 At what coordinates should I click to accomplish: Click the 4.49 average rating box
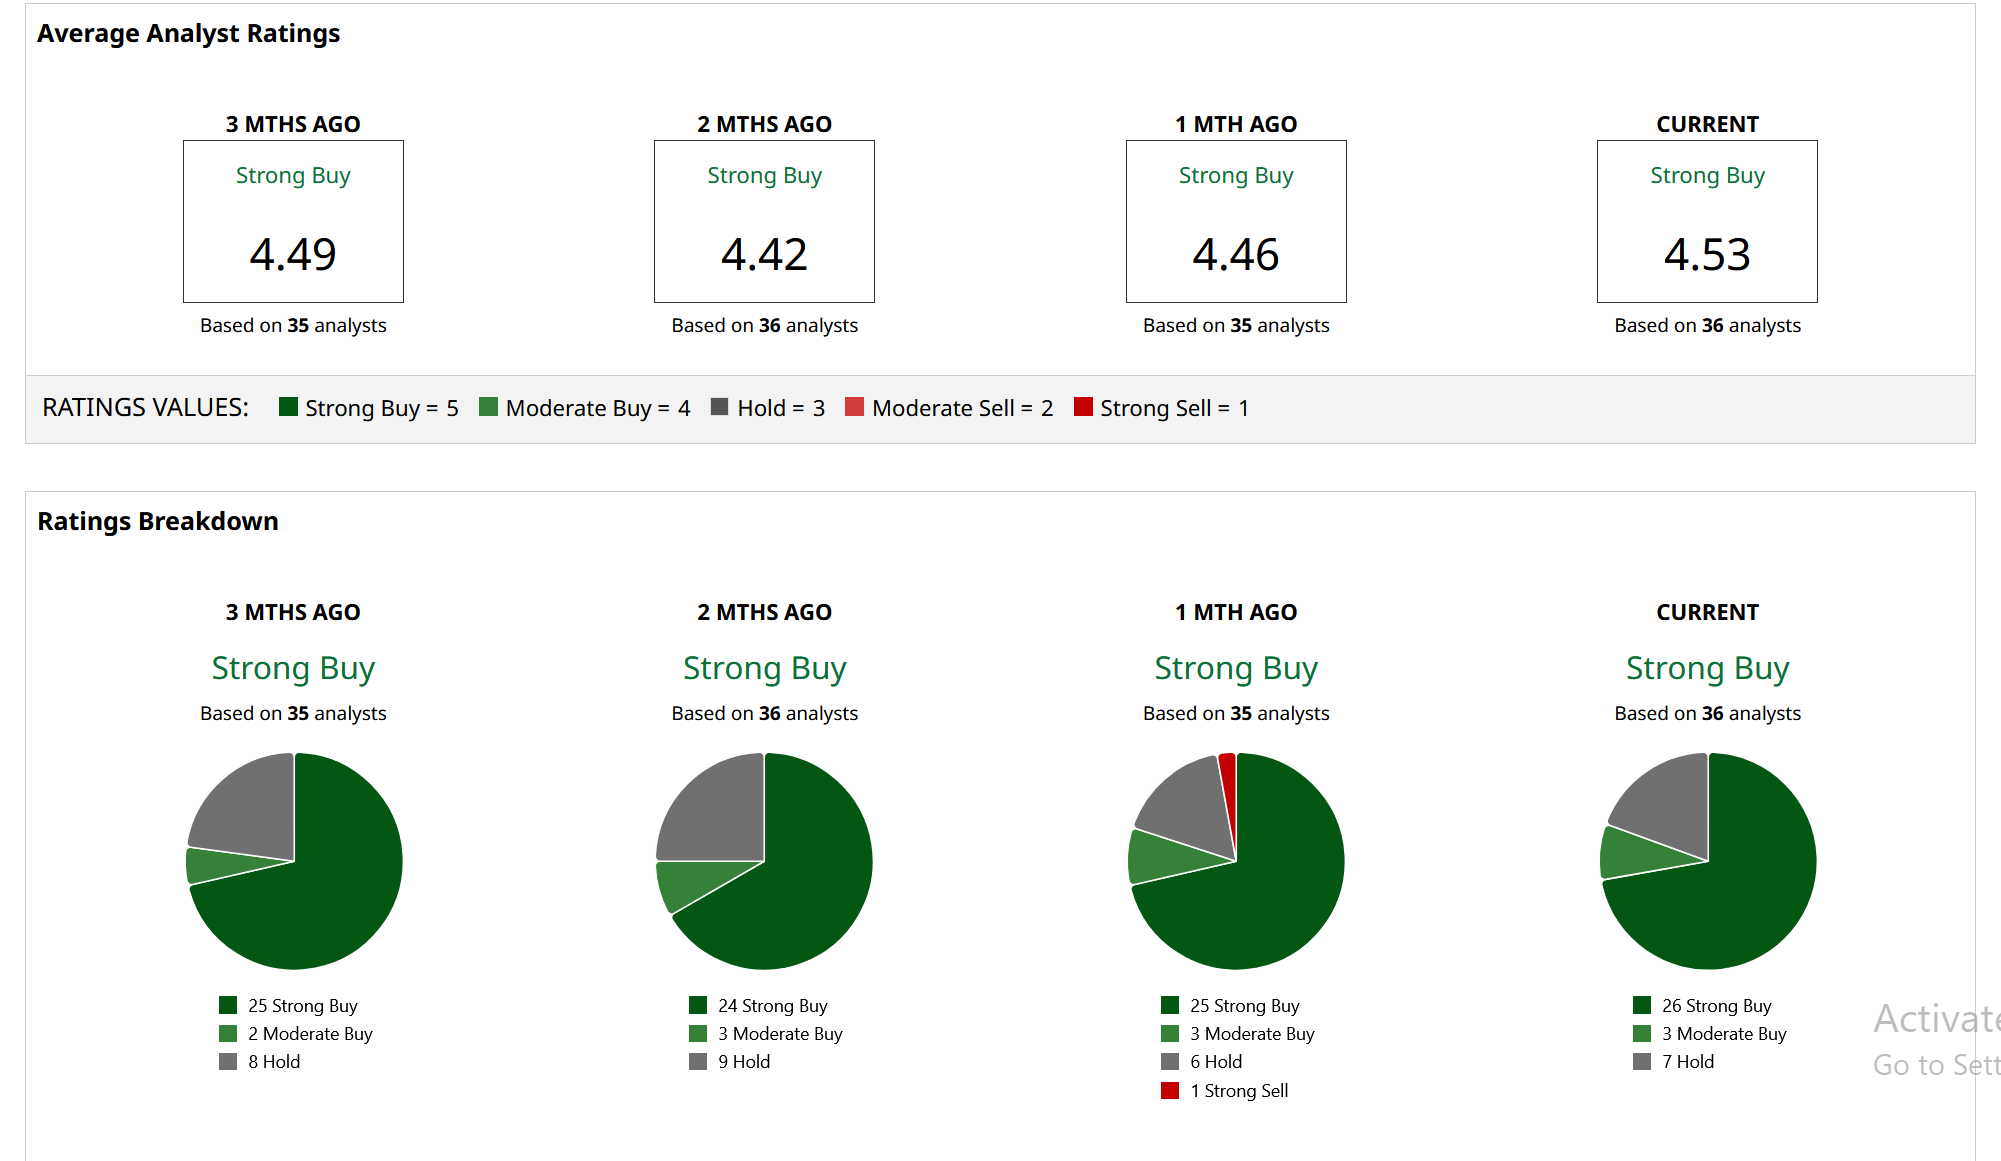point(293,221)
